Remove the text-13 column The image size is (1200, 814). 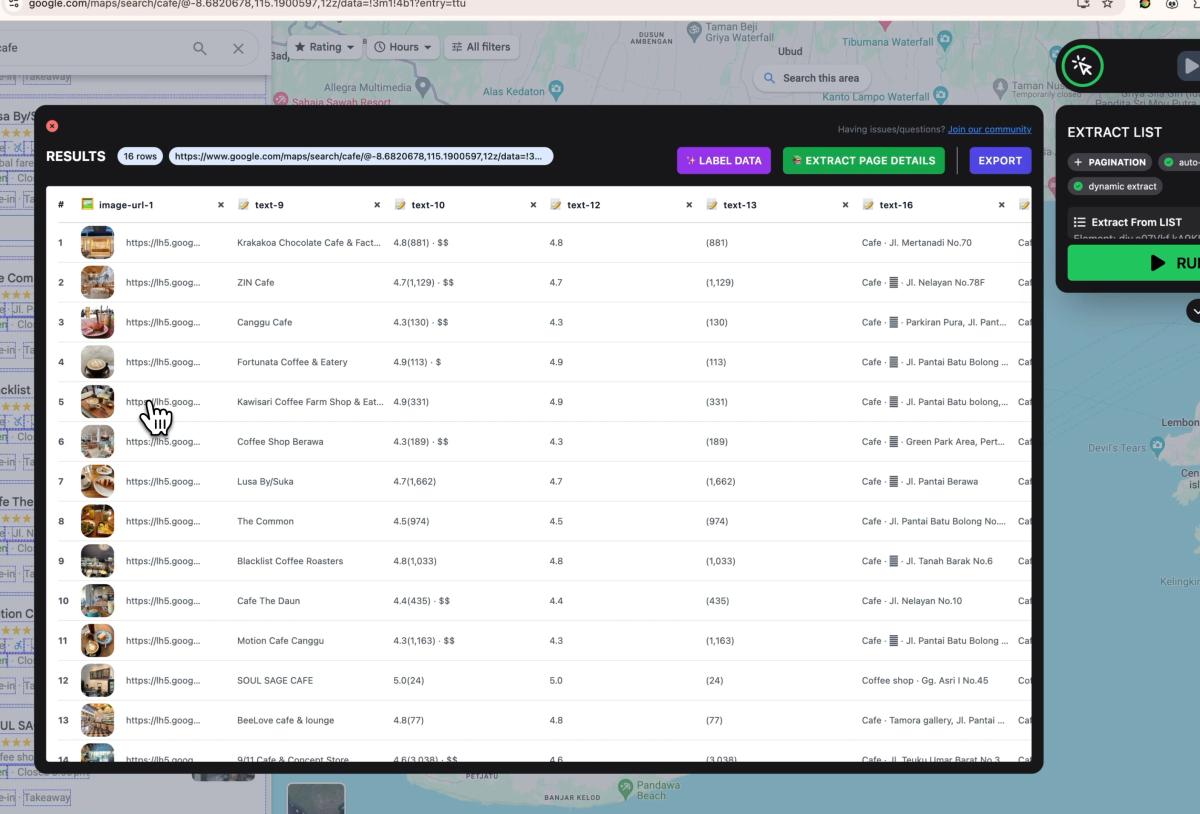(x=845, y=205)
